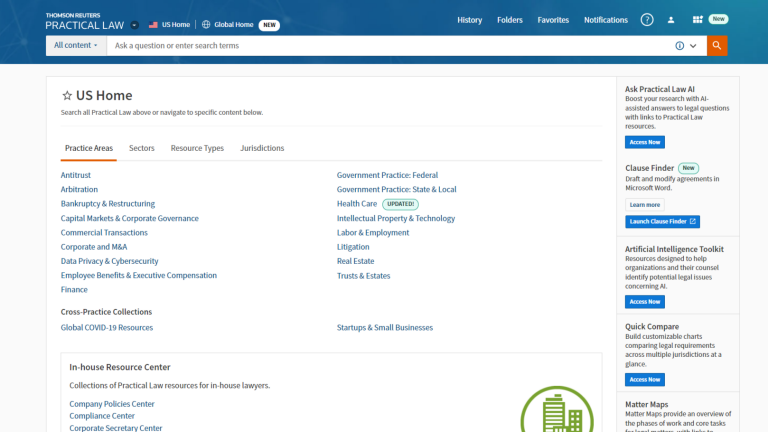Click the Launch Clause Finder button
Screen dimensions: 768x432
pos(662,221)
